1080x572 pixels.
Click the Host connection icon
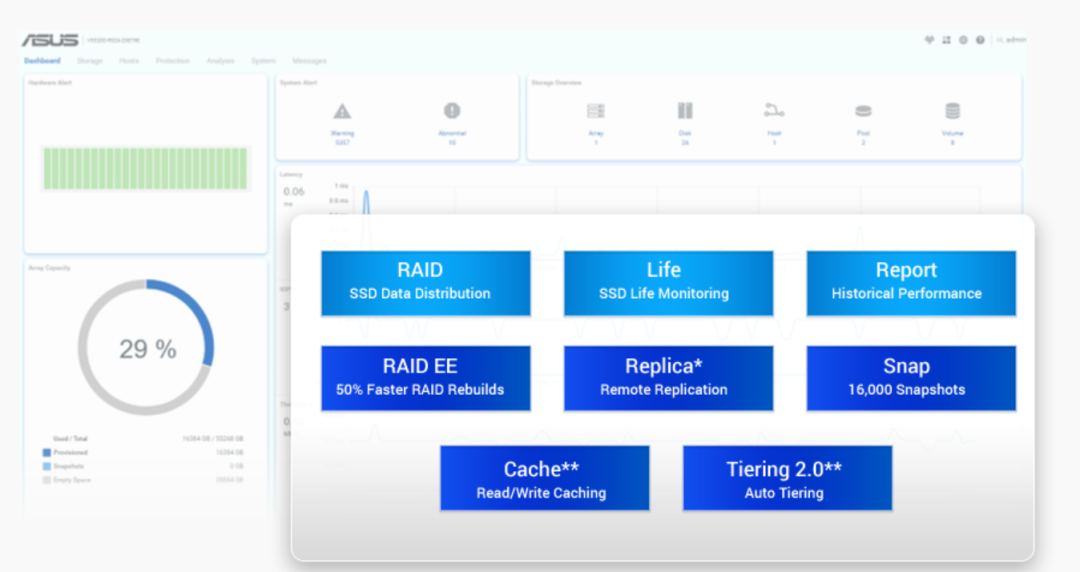tap(774, 111)
